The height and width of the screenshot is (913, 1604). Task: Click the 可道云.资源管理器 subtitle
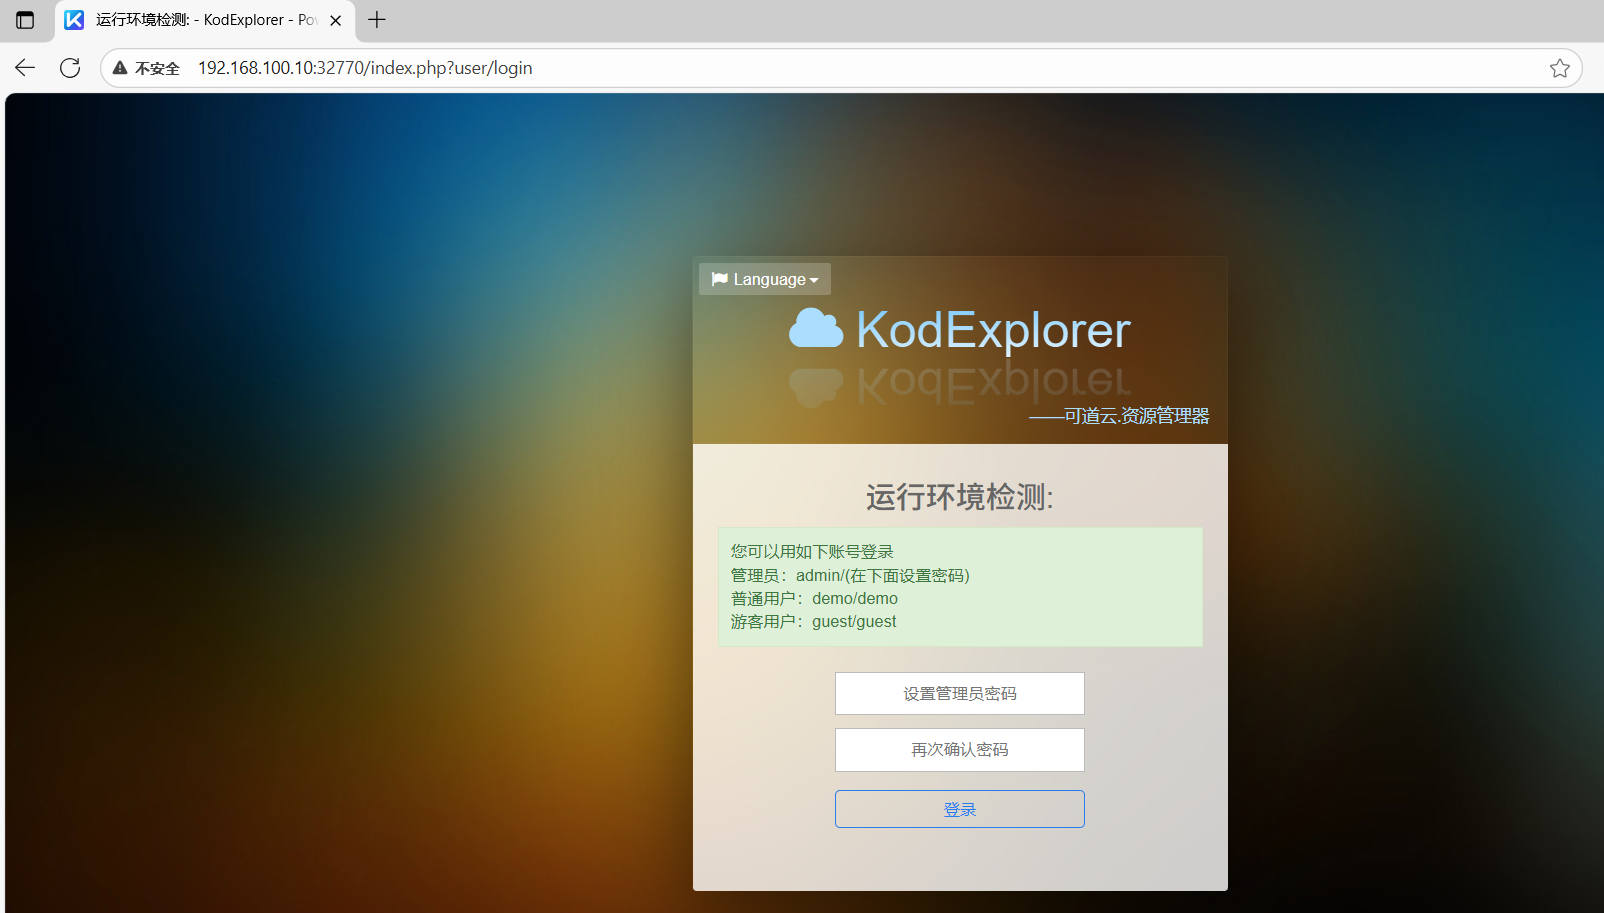tap(1119, 416)
